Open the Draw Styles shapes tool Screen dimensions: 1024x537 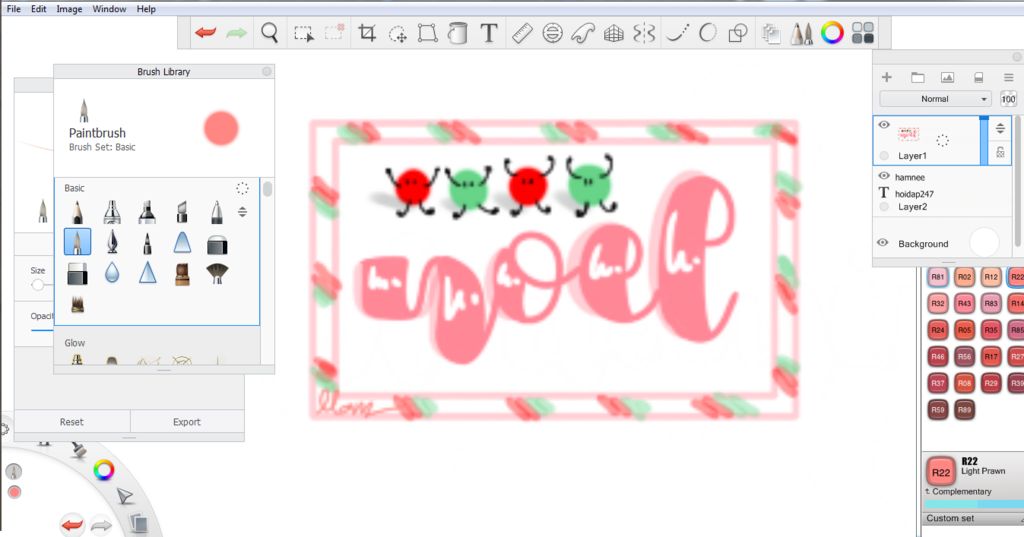(738, 33)
